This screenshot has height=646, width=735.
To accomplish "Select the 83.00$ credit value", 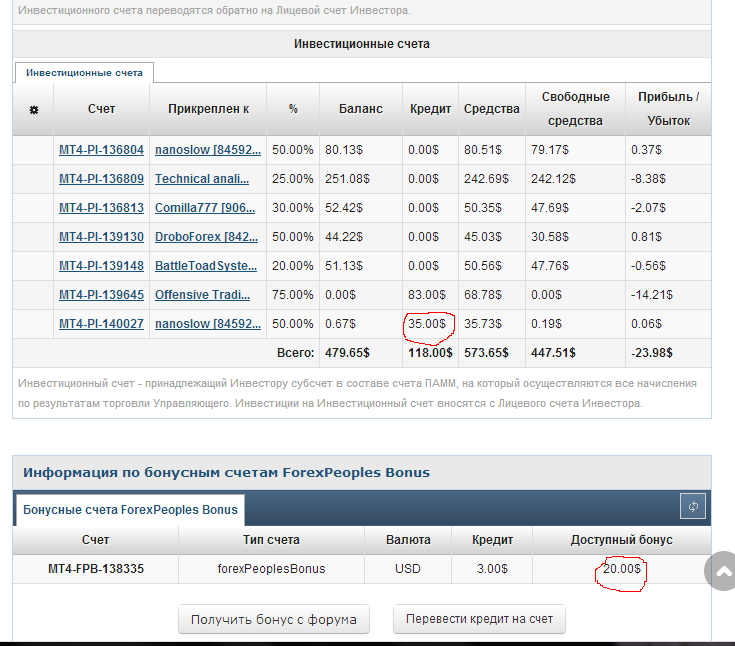I will 427,295.
